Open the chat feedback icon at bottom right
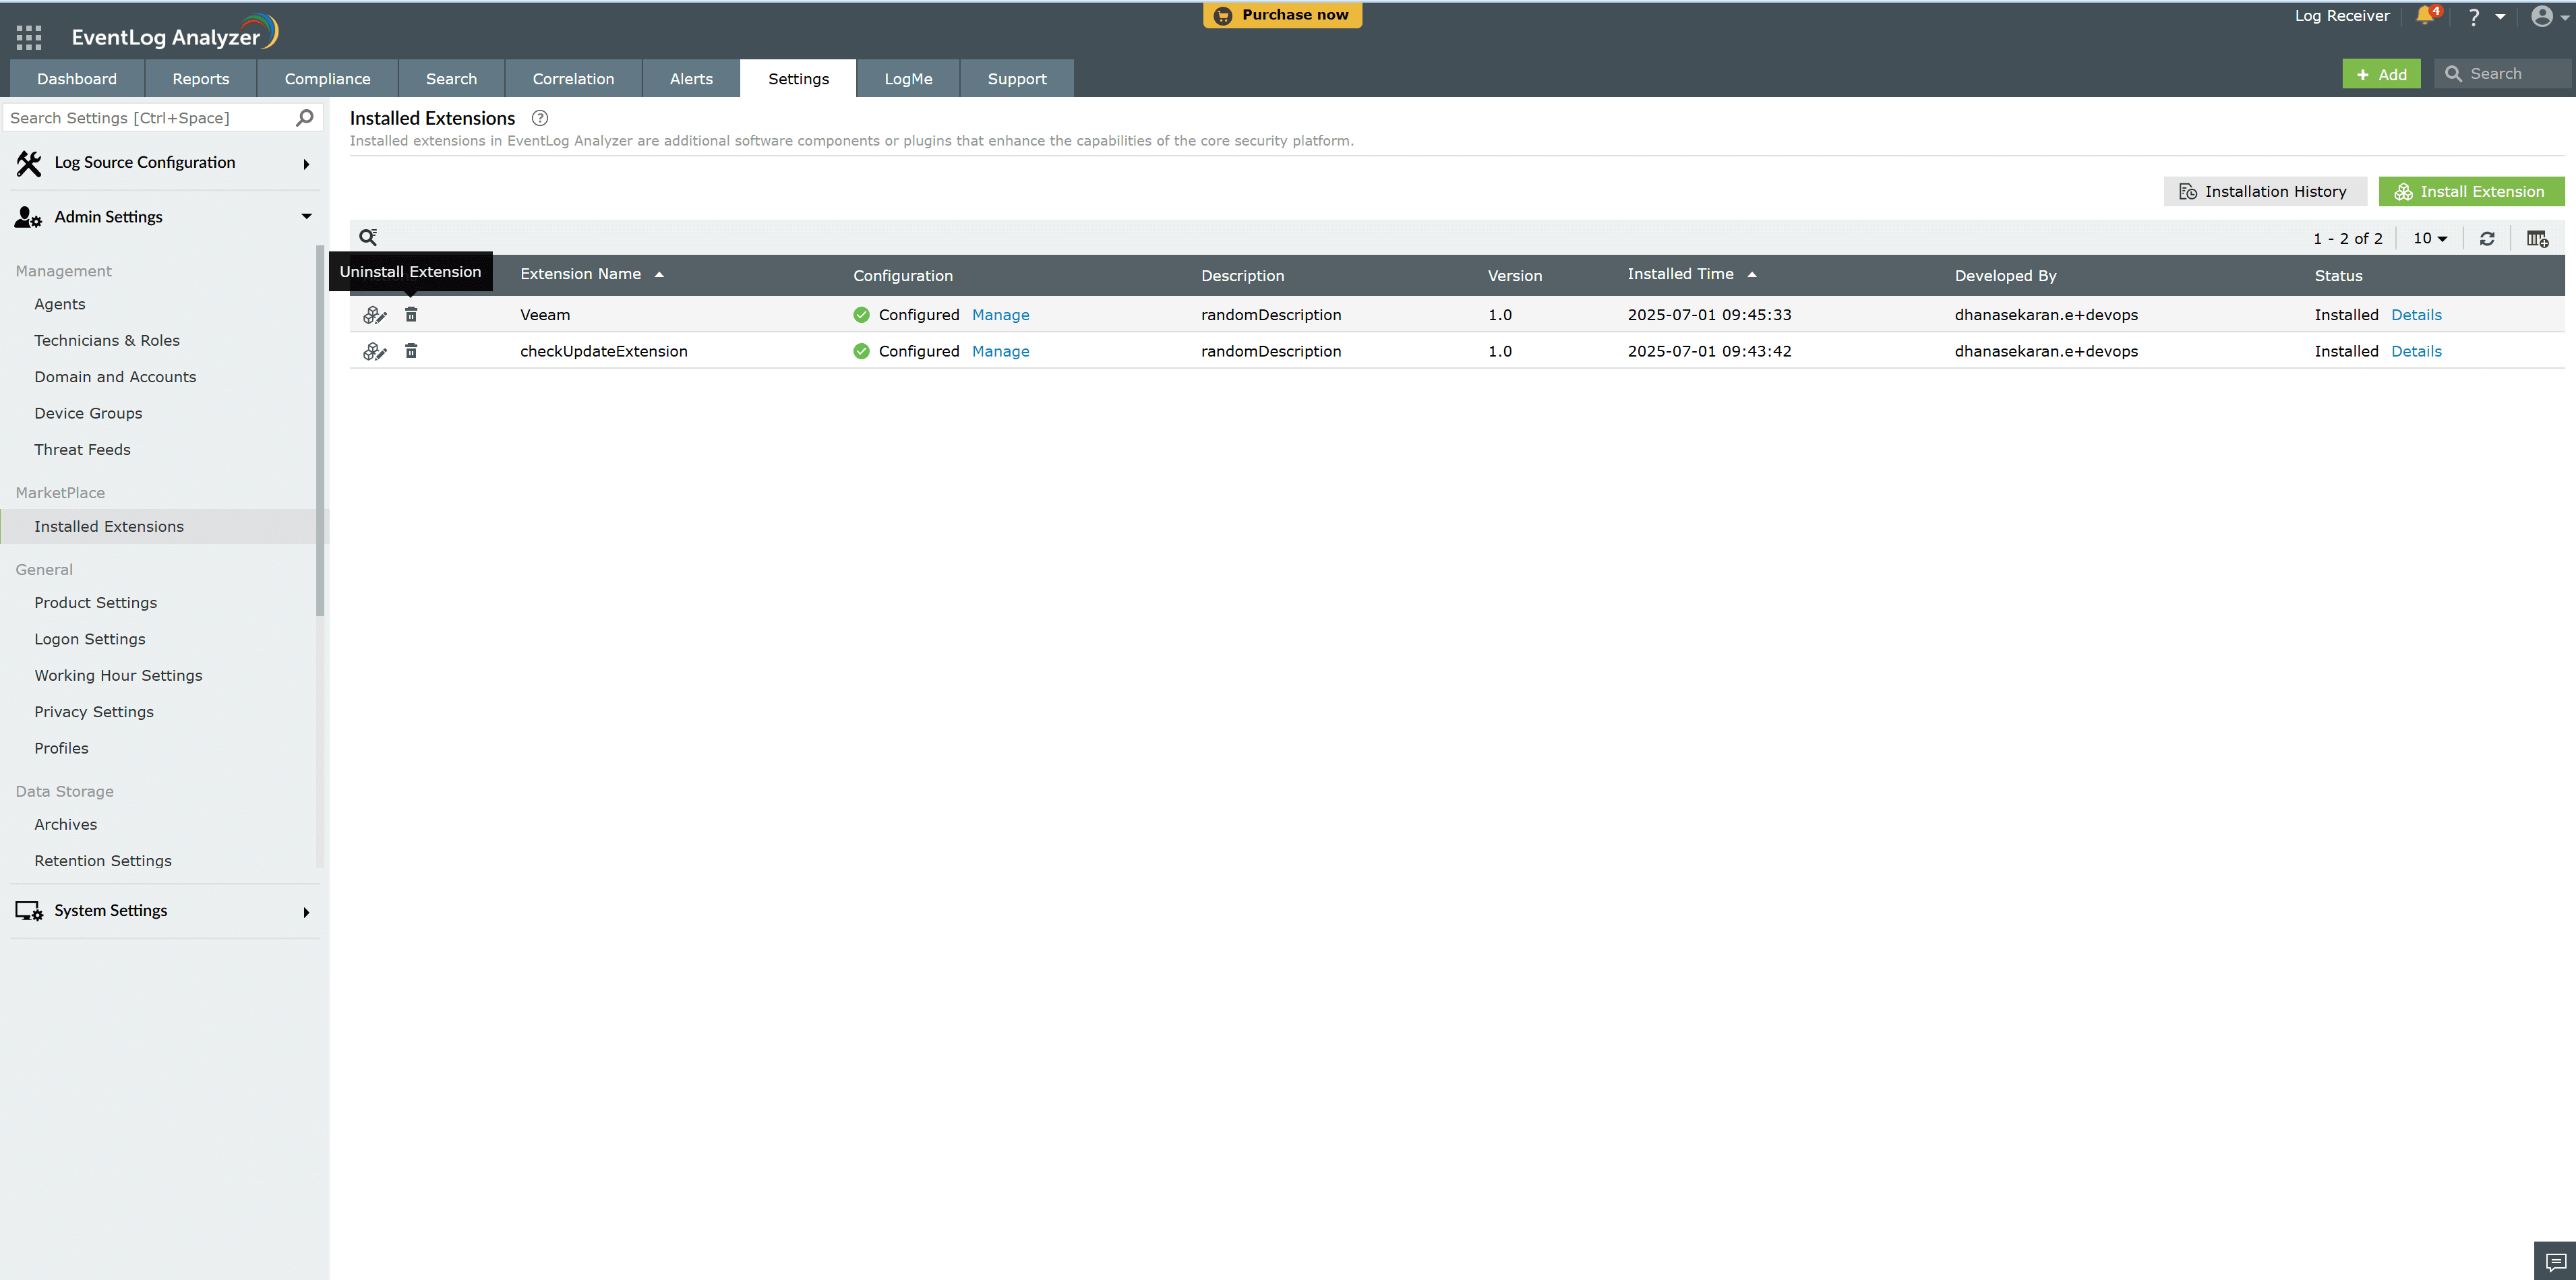 click(2555, 1261)
